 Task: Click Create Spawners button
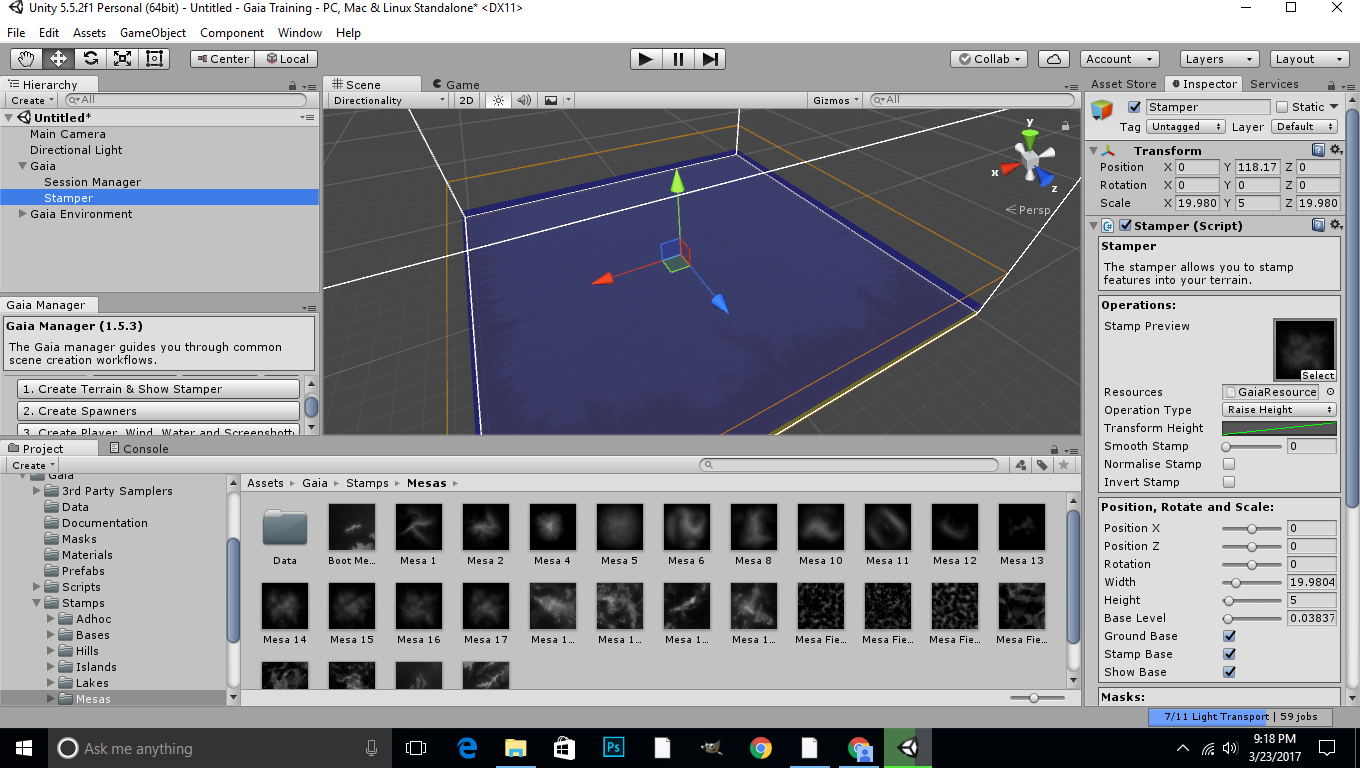[x=159, y=411]
